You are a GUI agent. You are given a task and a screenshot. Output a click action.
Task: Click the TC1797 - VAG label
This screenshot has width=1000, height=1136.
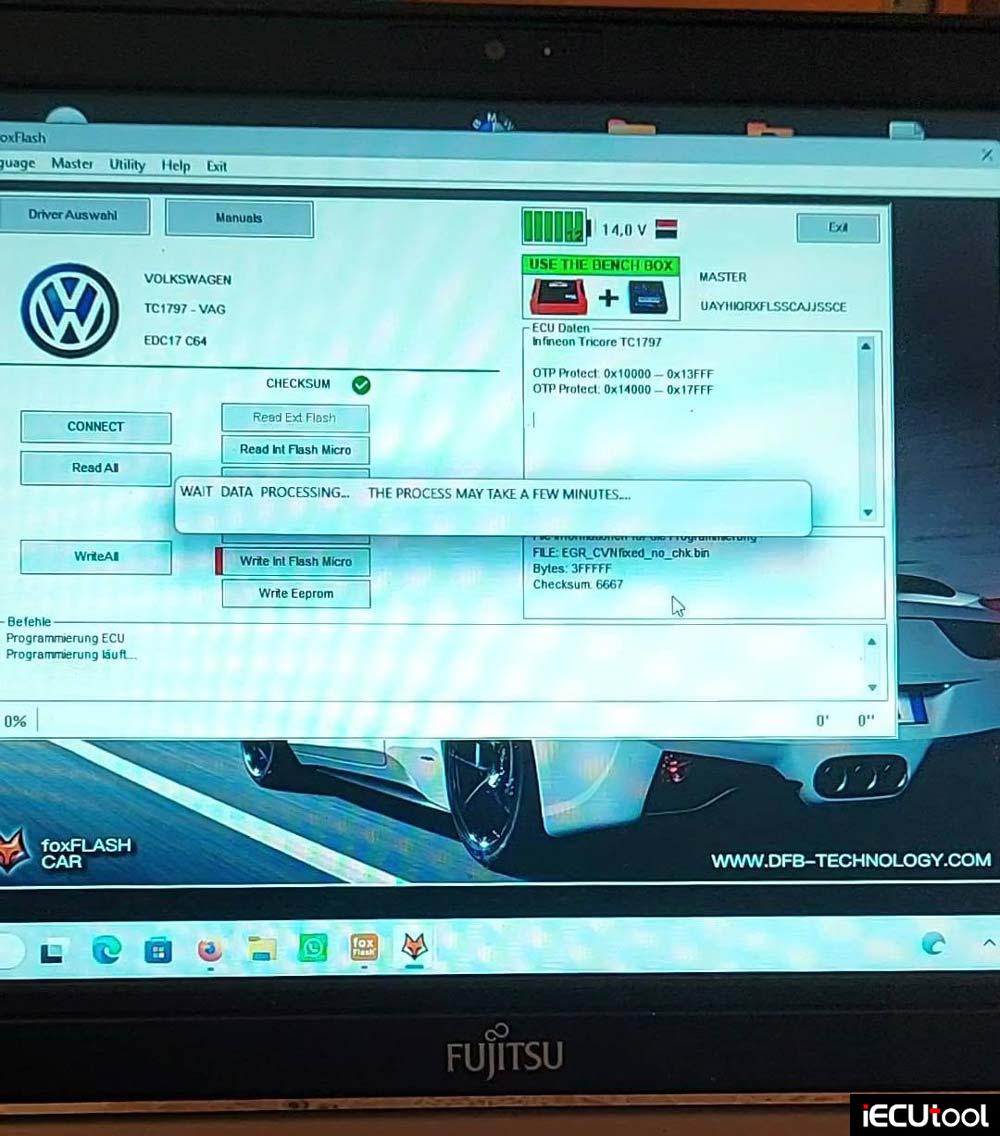185,309
